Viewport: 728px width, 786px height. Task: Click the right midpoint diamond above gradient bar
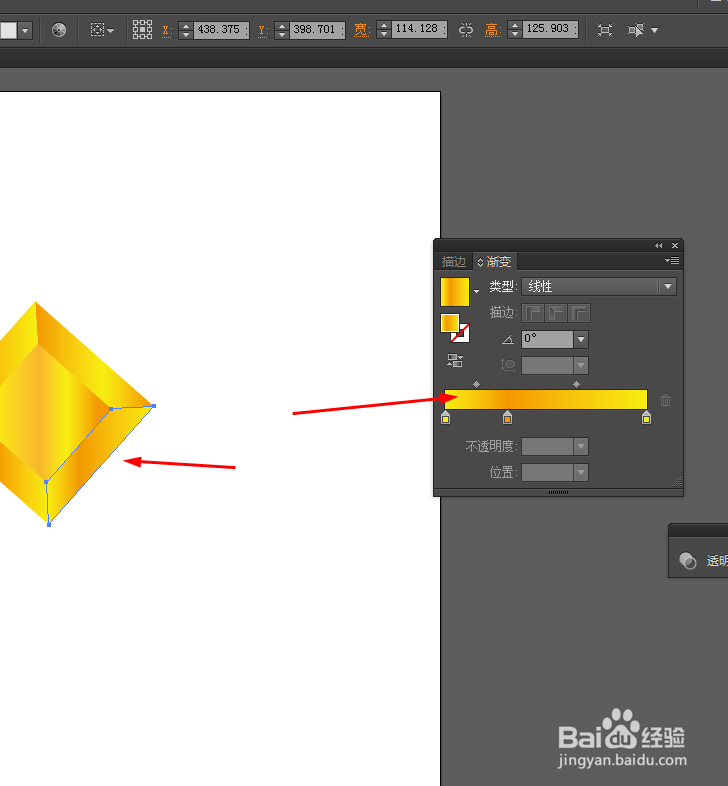pos(577,384)
